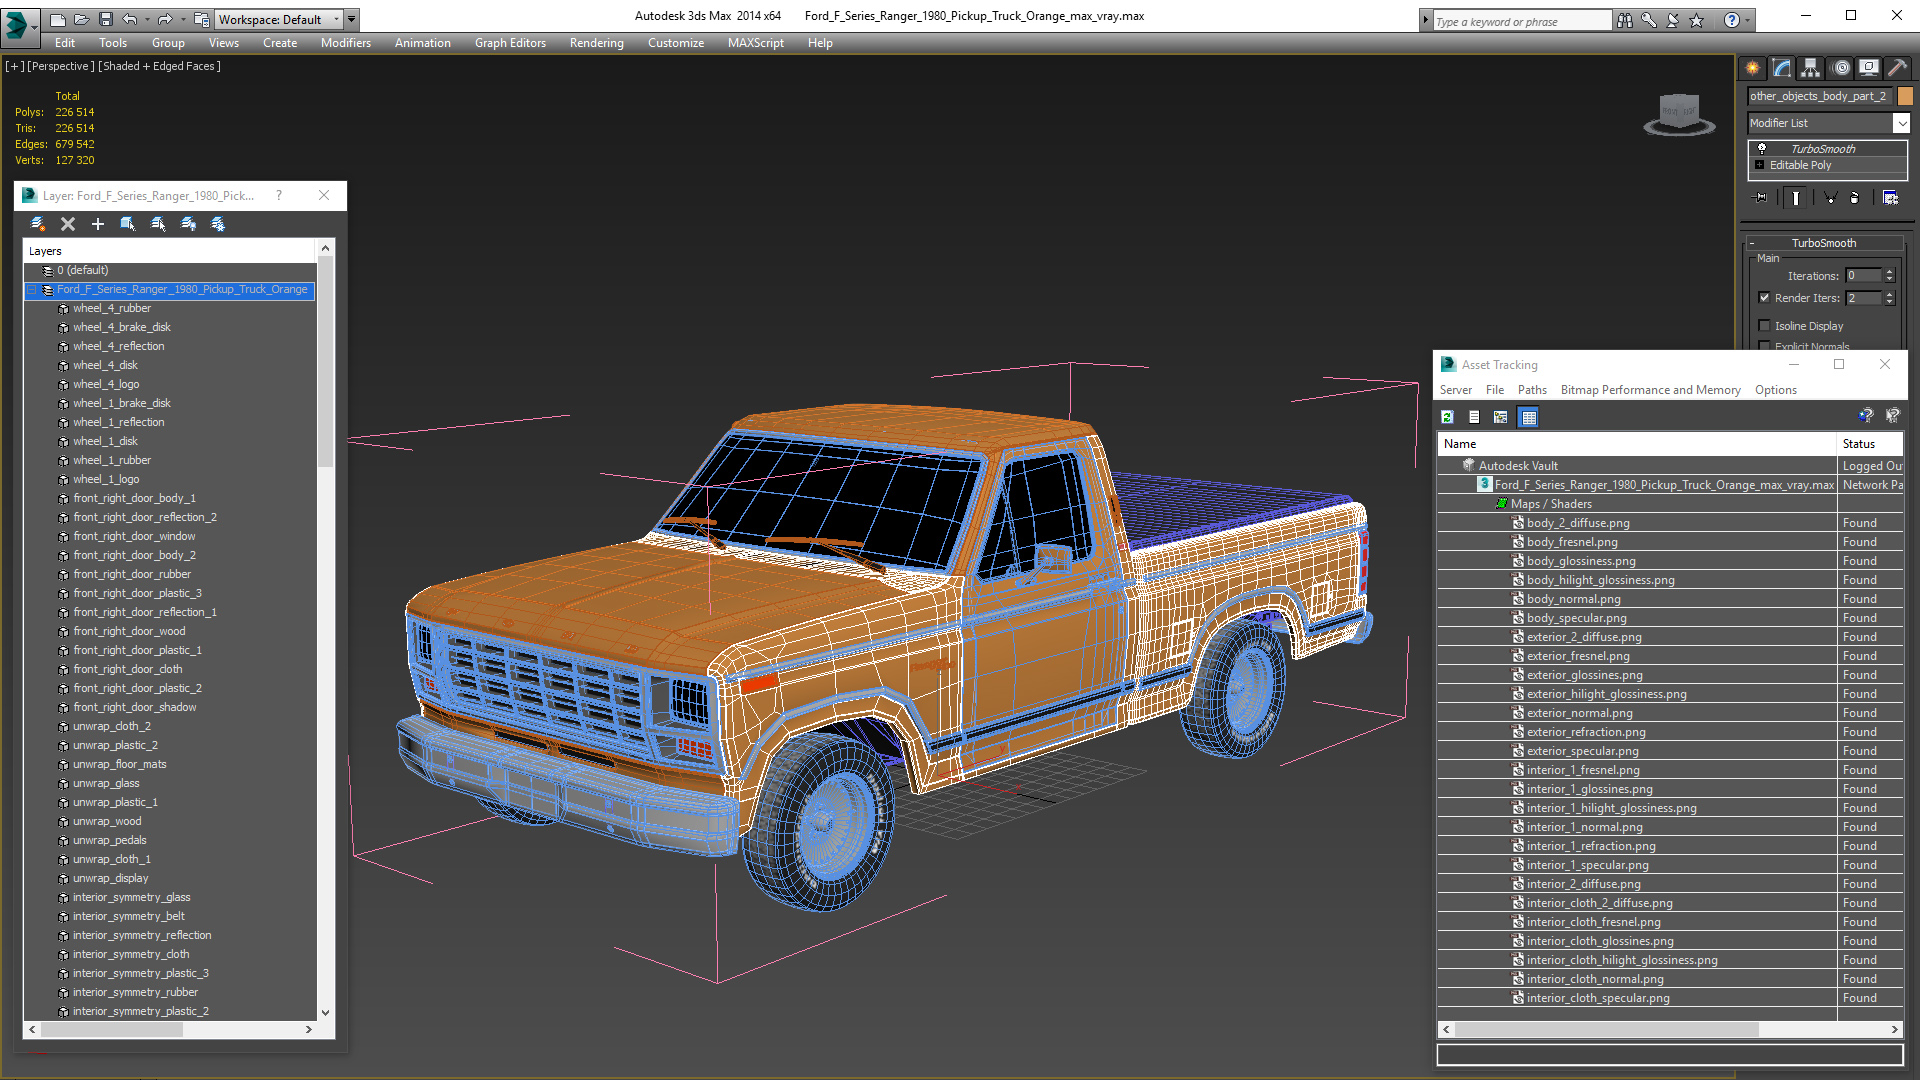Toggle the Render Iters checkbox
The height and width of the screenshot is (1080, 1920).
tap(1765, 298)
